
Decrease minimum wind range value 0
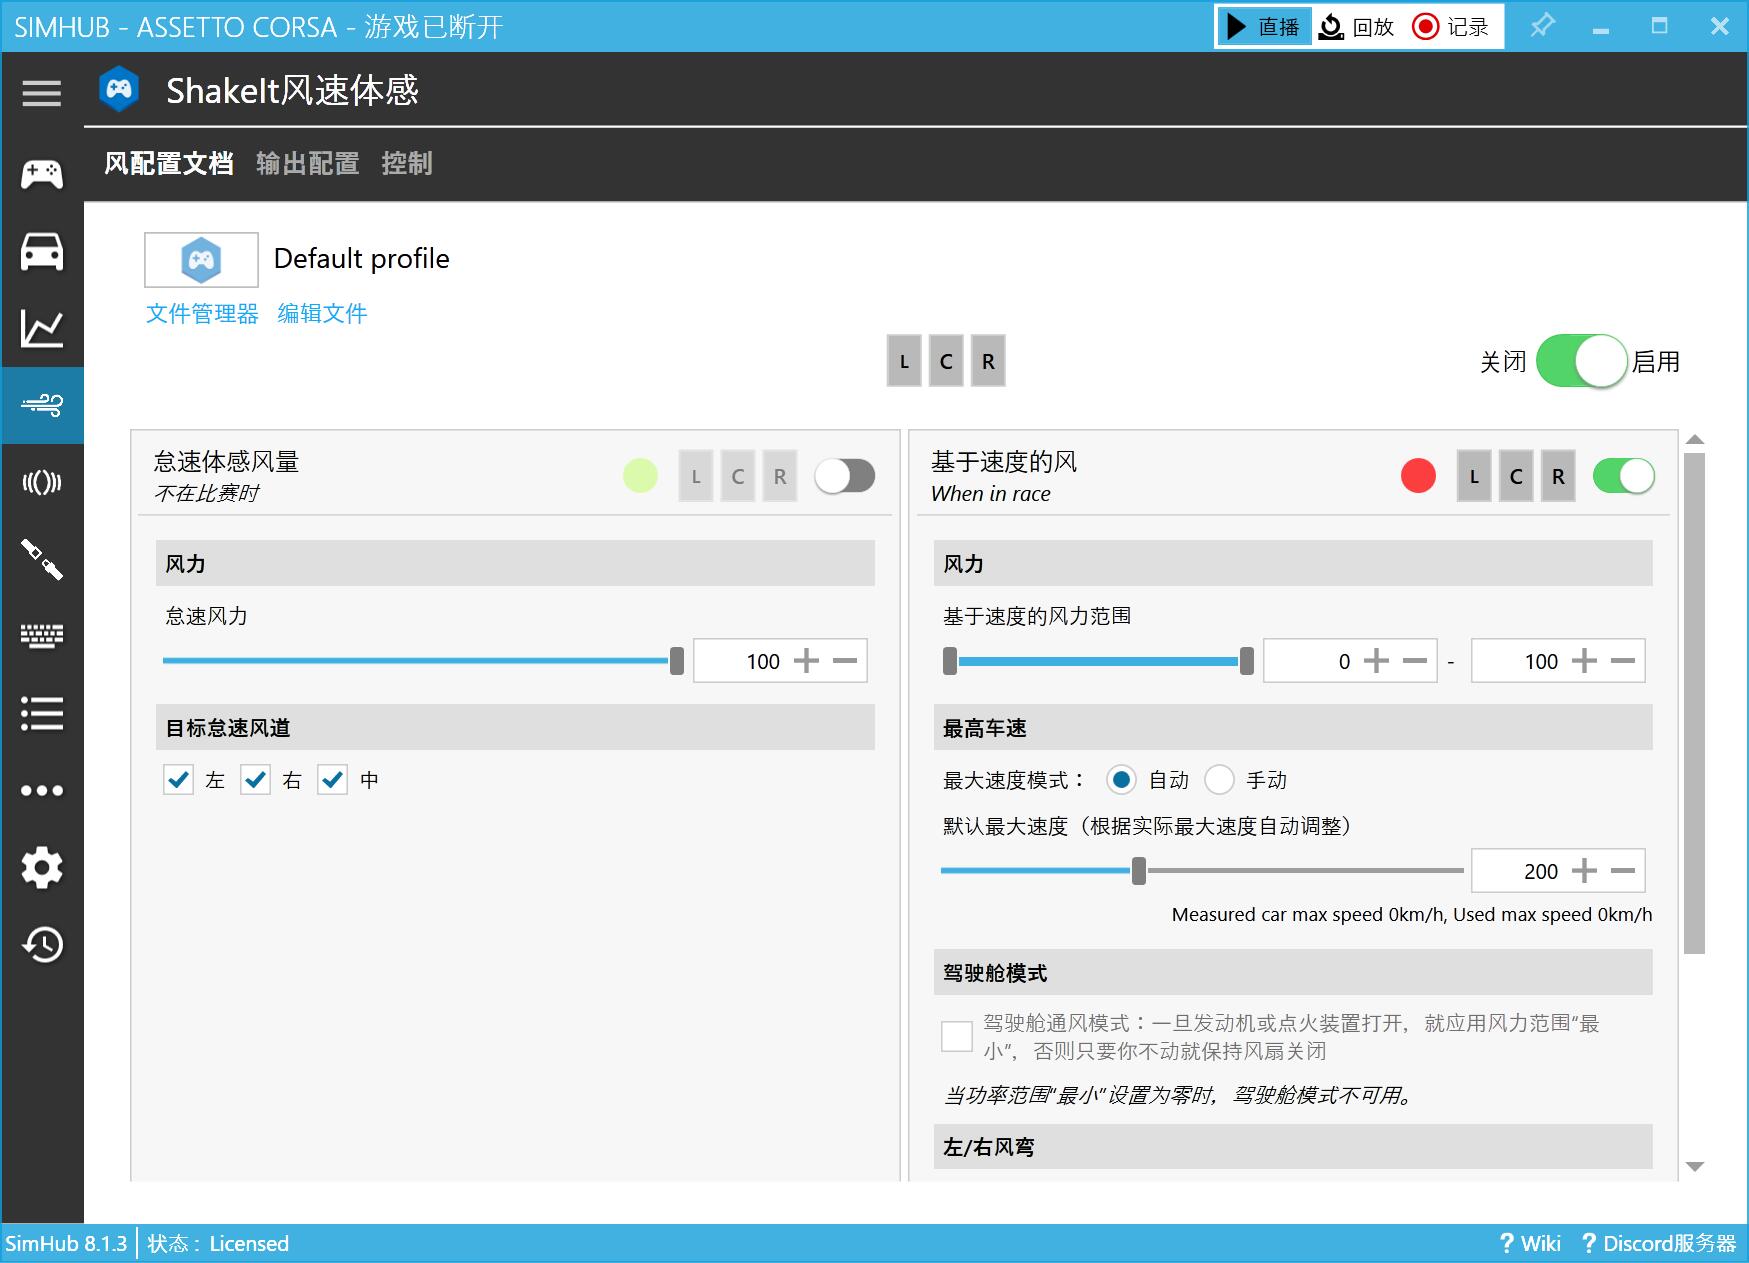click(x=1415, y=661)
